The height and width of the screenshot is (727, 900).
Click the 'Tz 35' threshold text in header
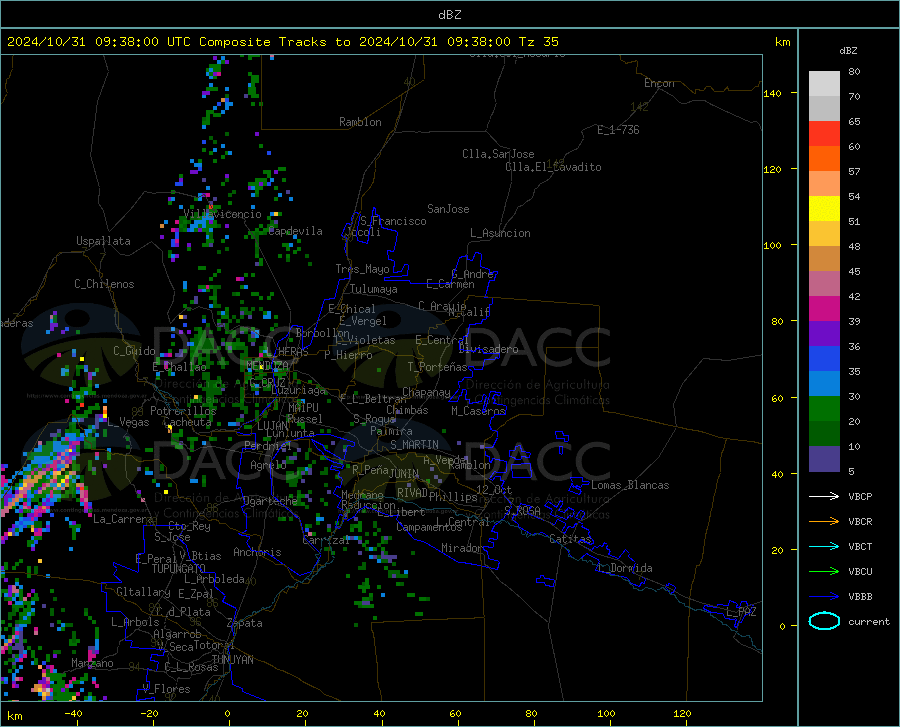(538, 42)
